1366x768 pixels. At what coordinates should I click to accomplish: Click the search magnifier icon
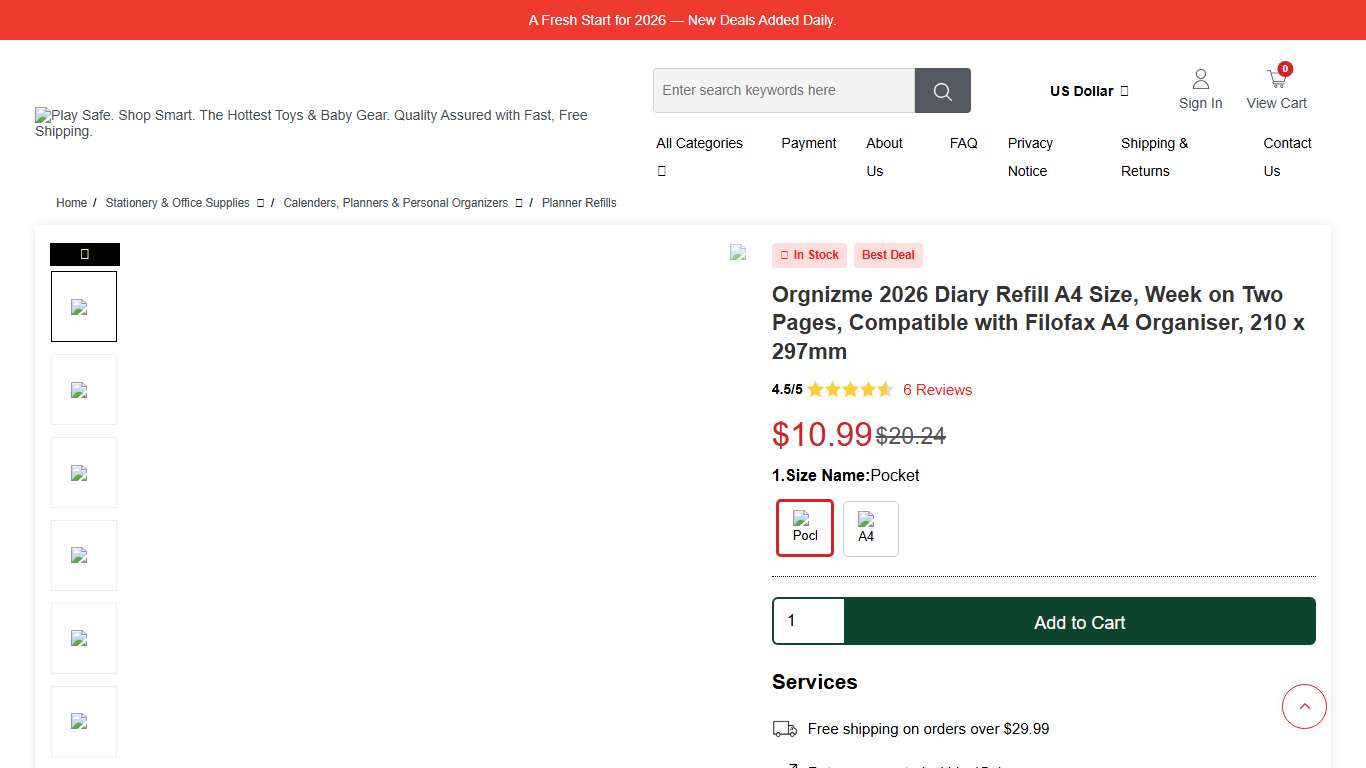[941, 90]
